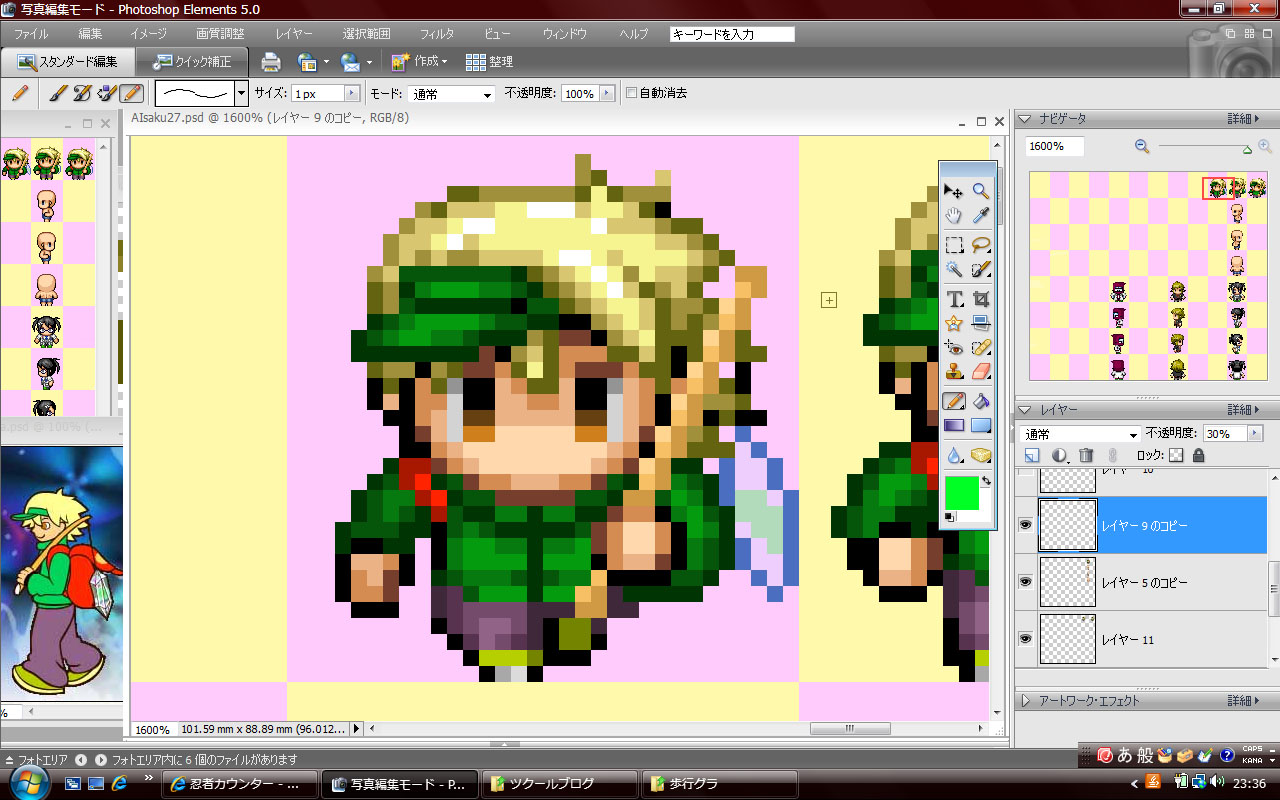Select the Straighten tool
This screenshot has height=800, width=1280.
click(x=981, y=323)
